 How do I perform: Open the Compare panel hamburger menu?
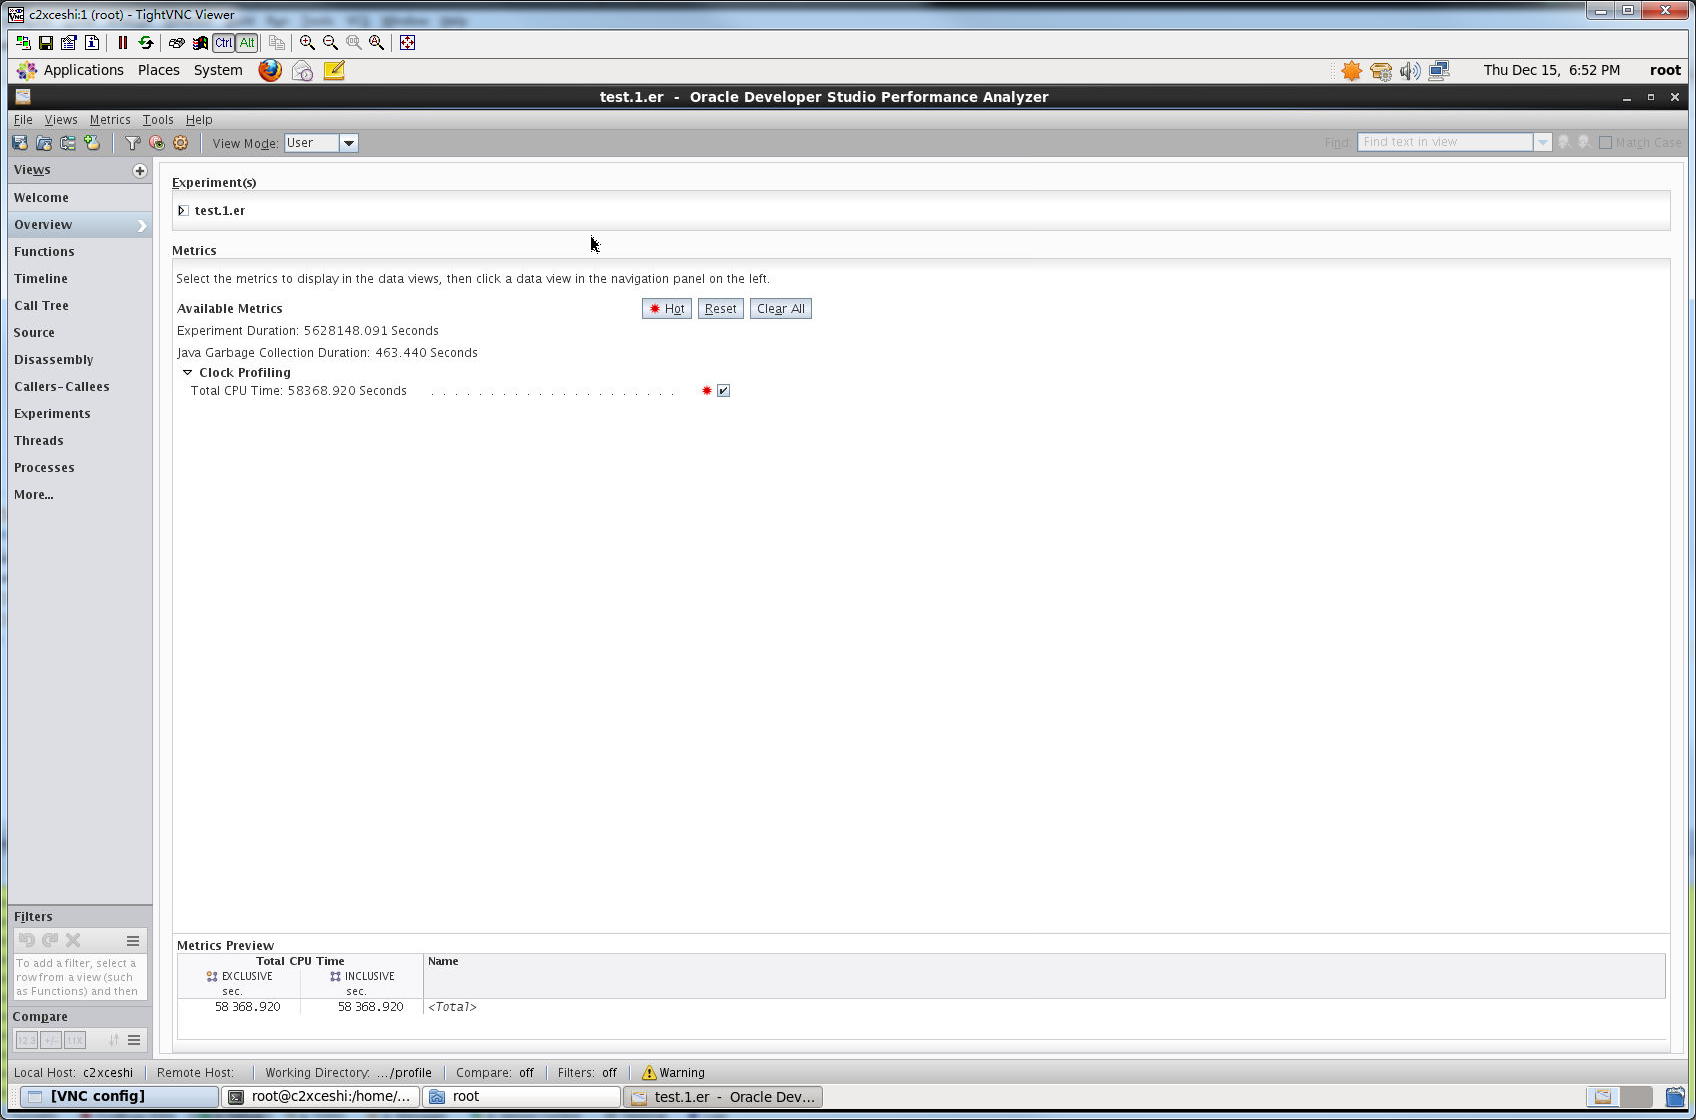133,1040
